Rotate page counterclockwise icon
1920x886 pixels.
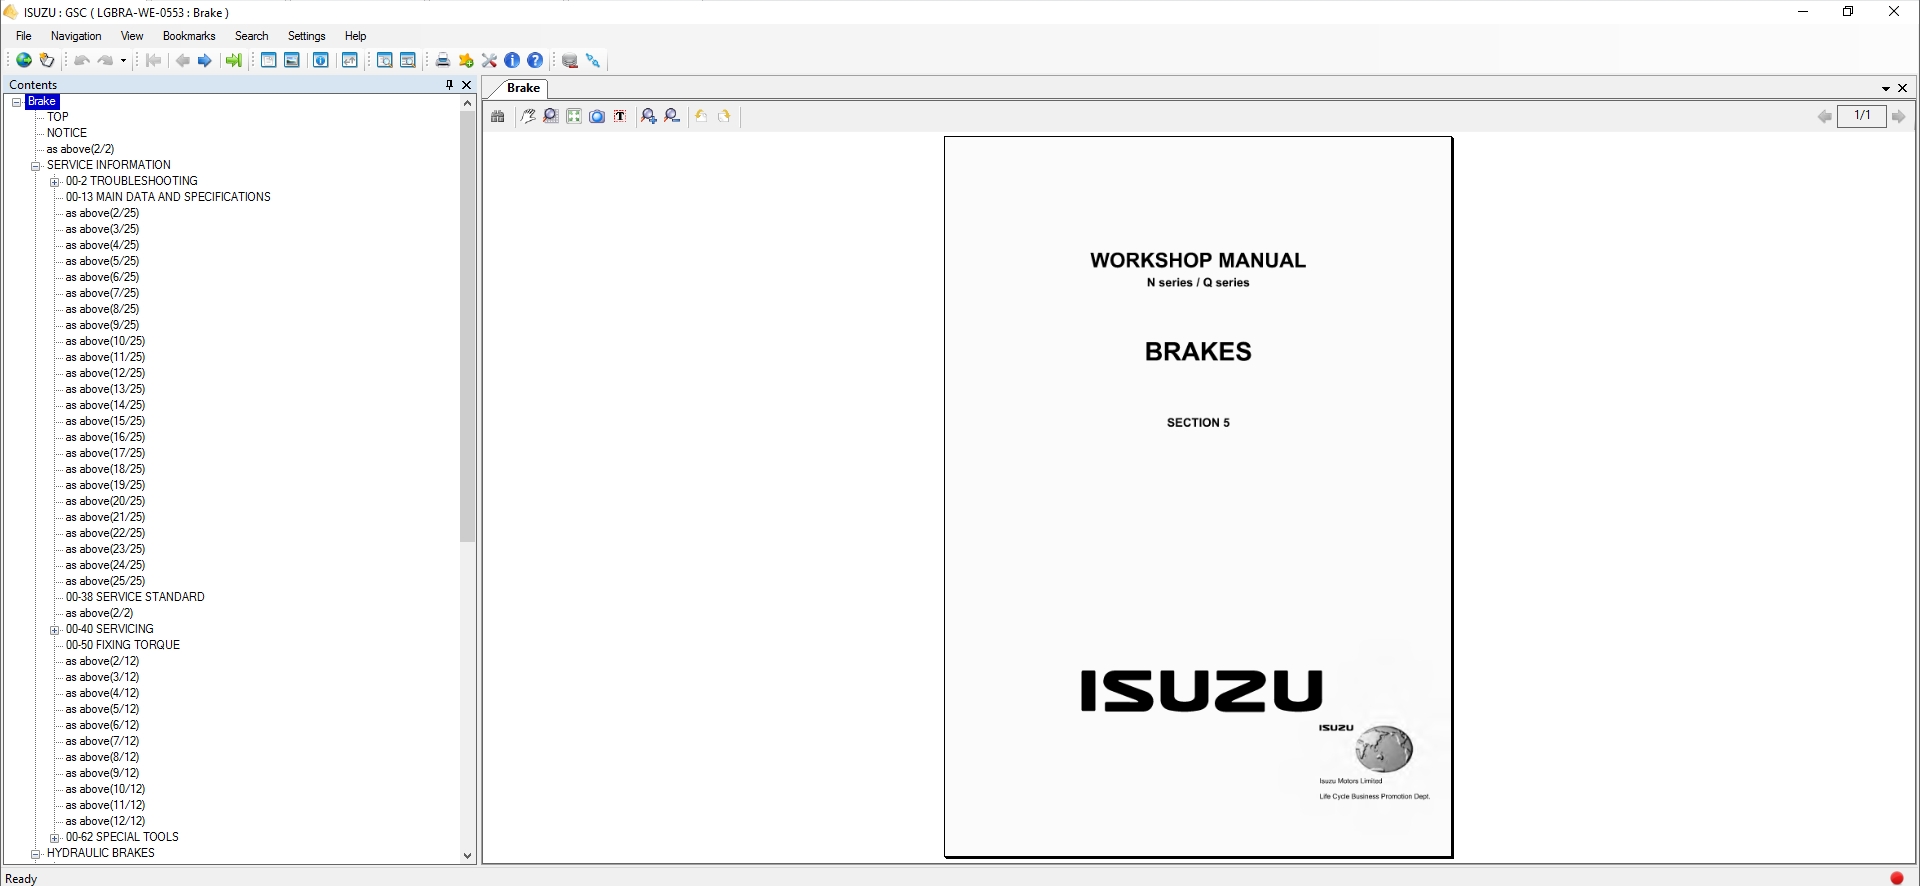point(701,117)
